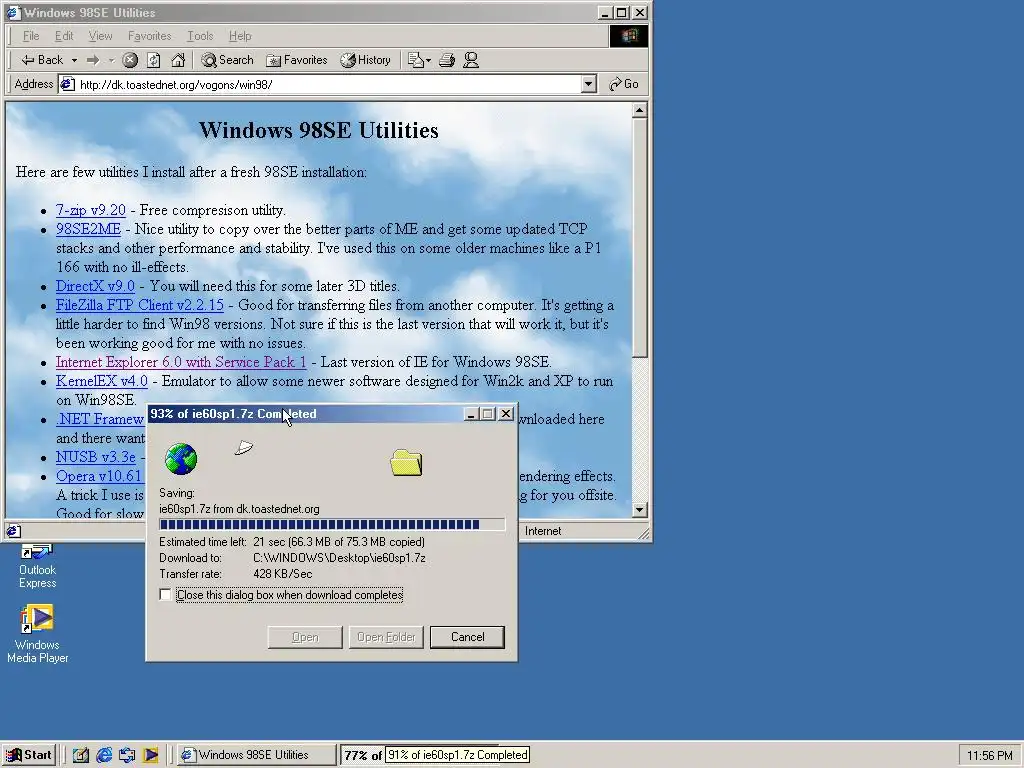Open the Favorites toolbar button
The height and width of the screenshot is (768, 1024).
pos(296,60)
